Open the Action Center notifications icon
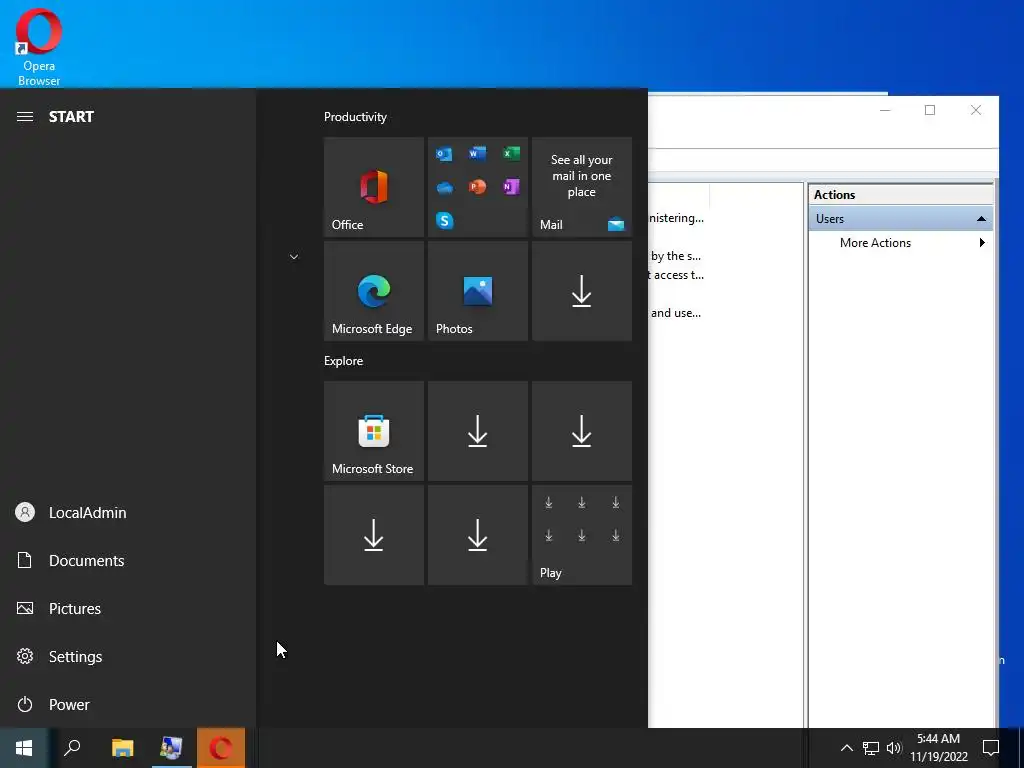The height and width of the screenshot is (768, 1024). tap(991, 748)
